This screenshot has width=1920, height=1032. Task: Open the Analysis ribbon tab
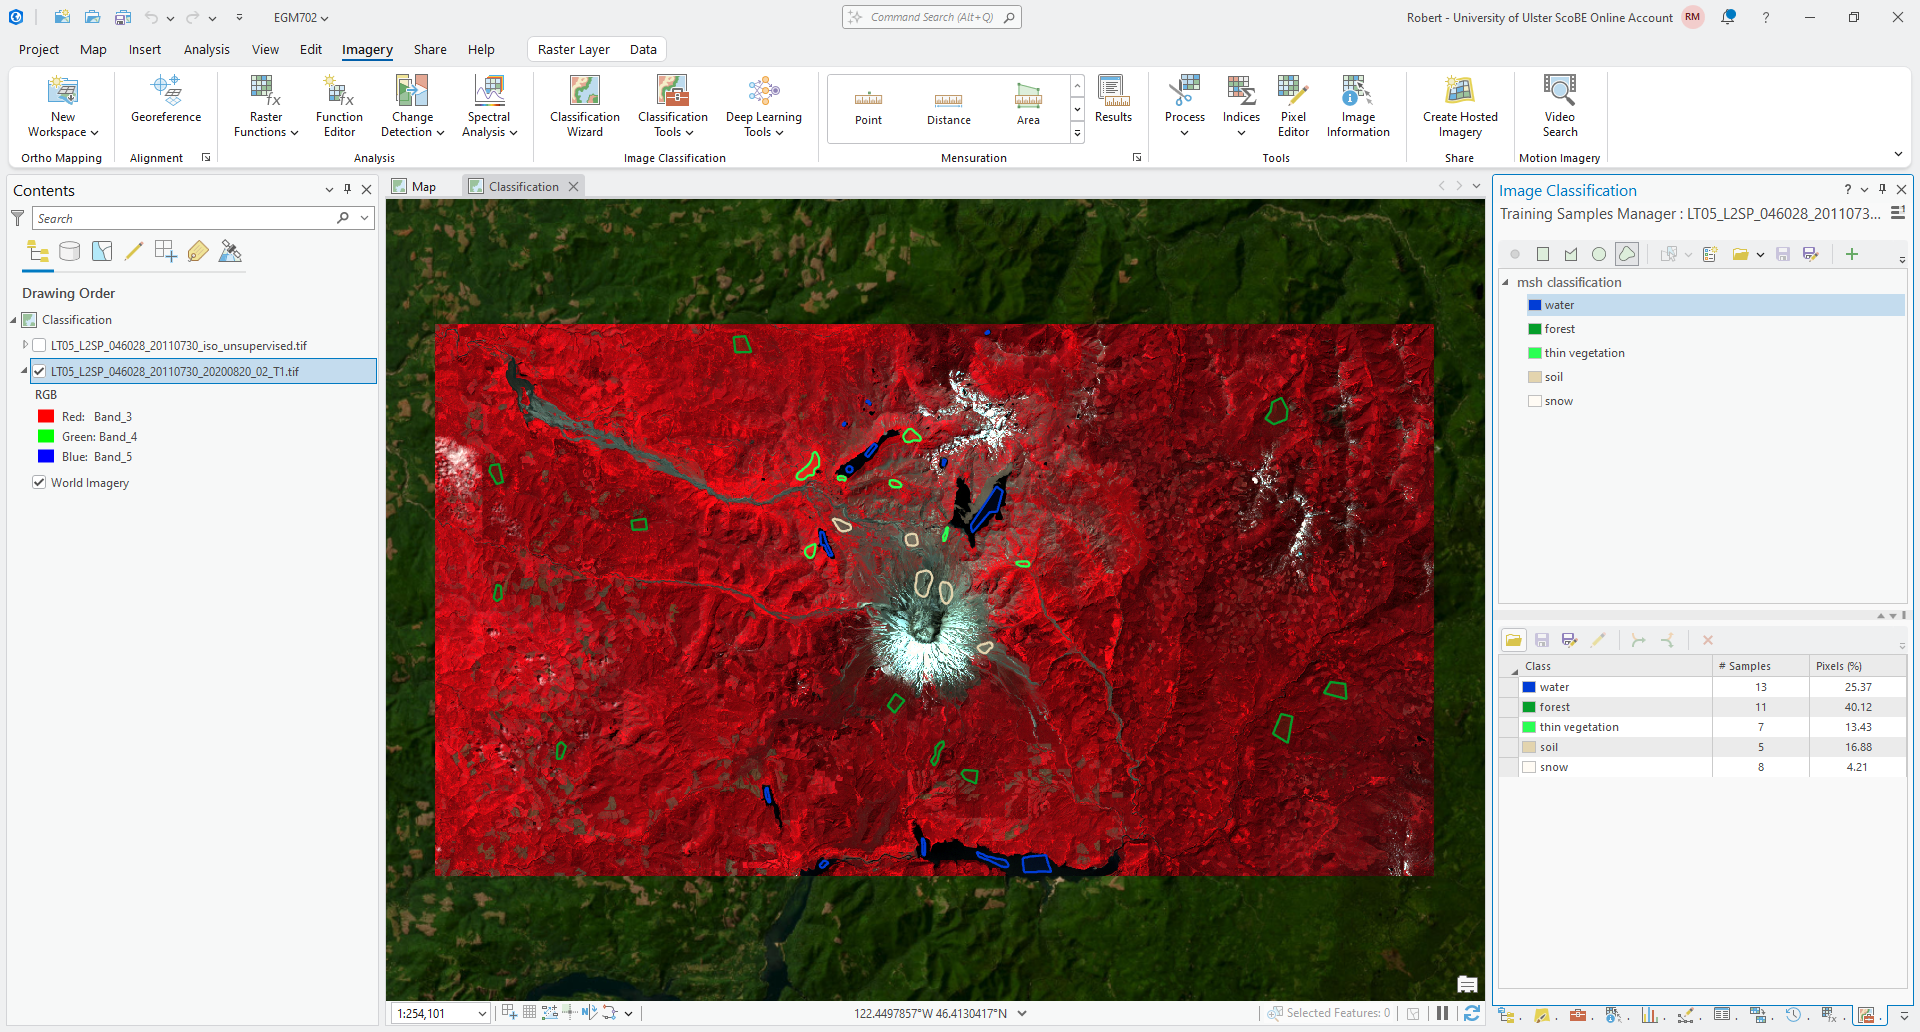tap(206, 50)
